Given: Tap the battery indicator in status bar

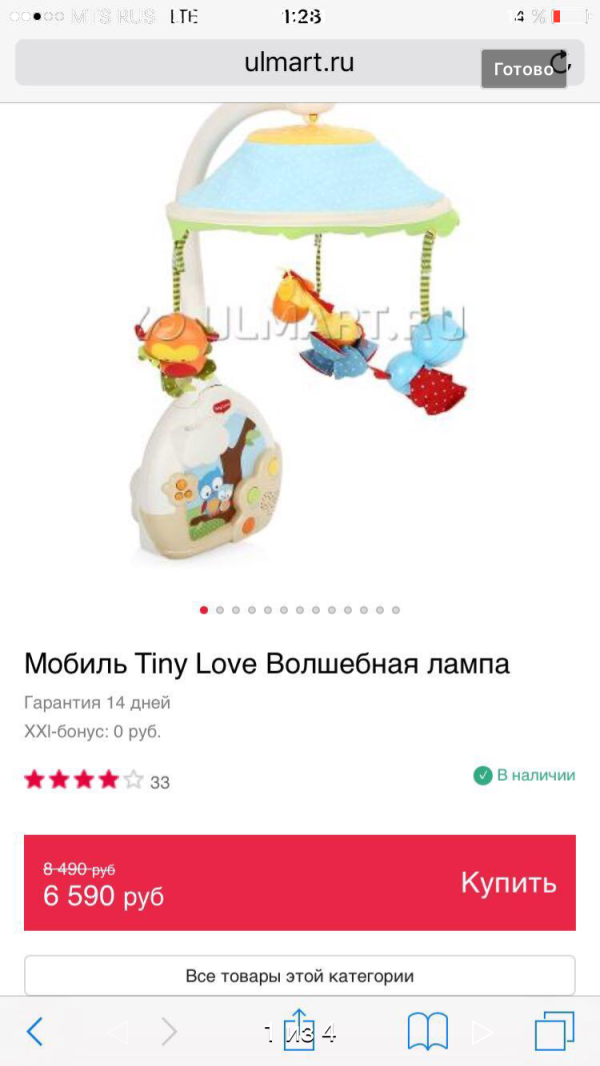Looking at the screenshot, I should coord(565,16).
